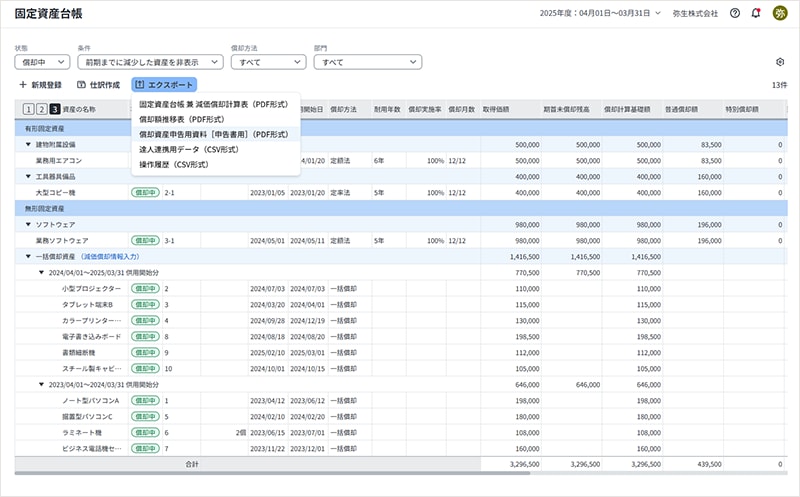Select the 書類細断機 asset row

point(401,353)
